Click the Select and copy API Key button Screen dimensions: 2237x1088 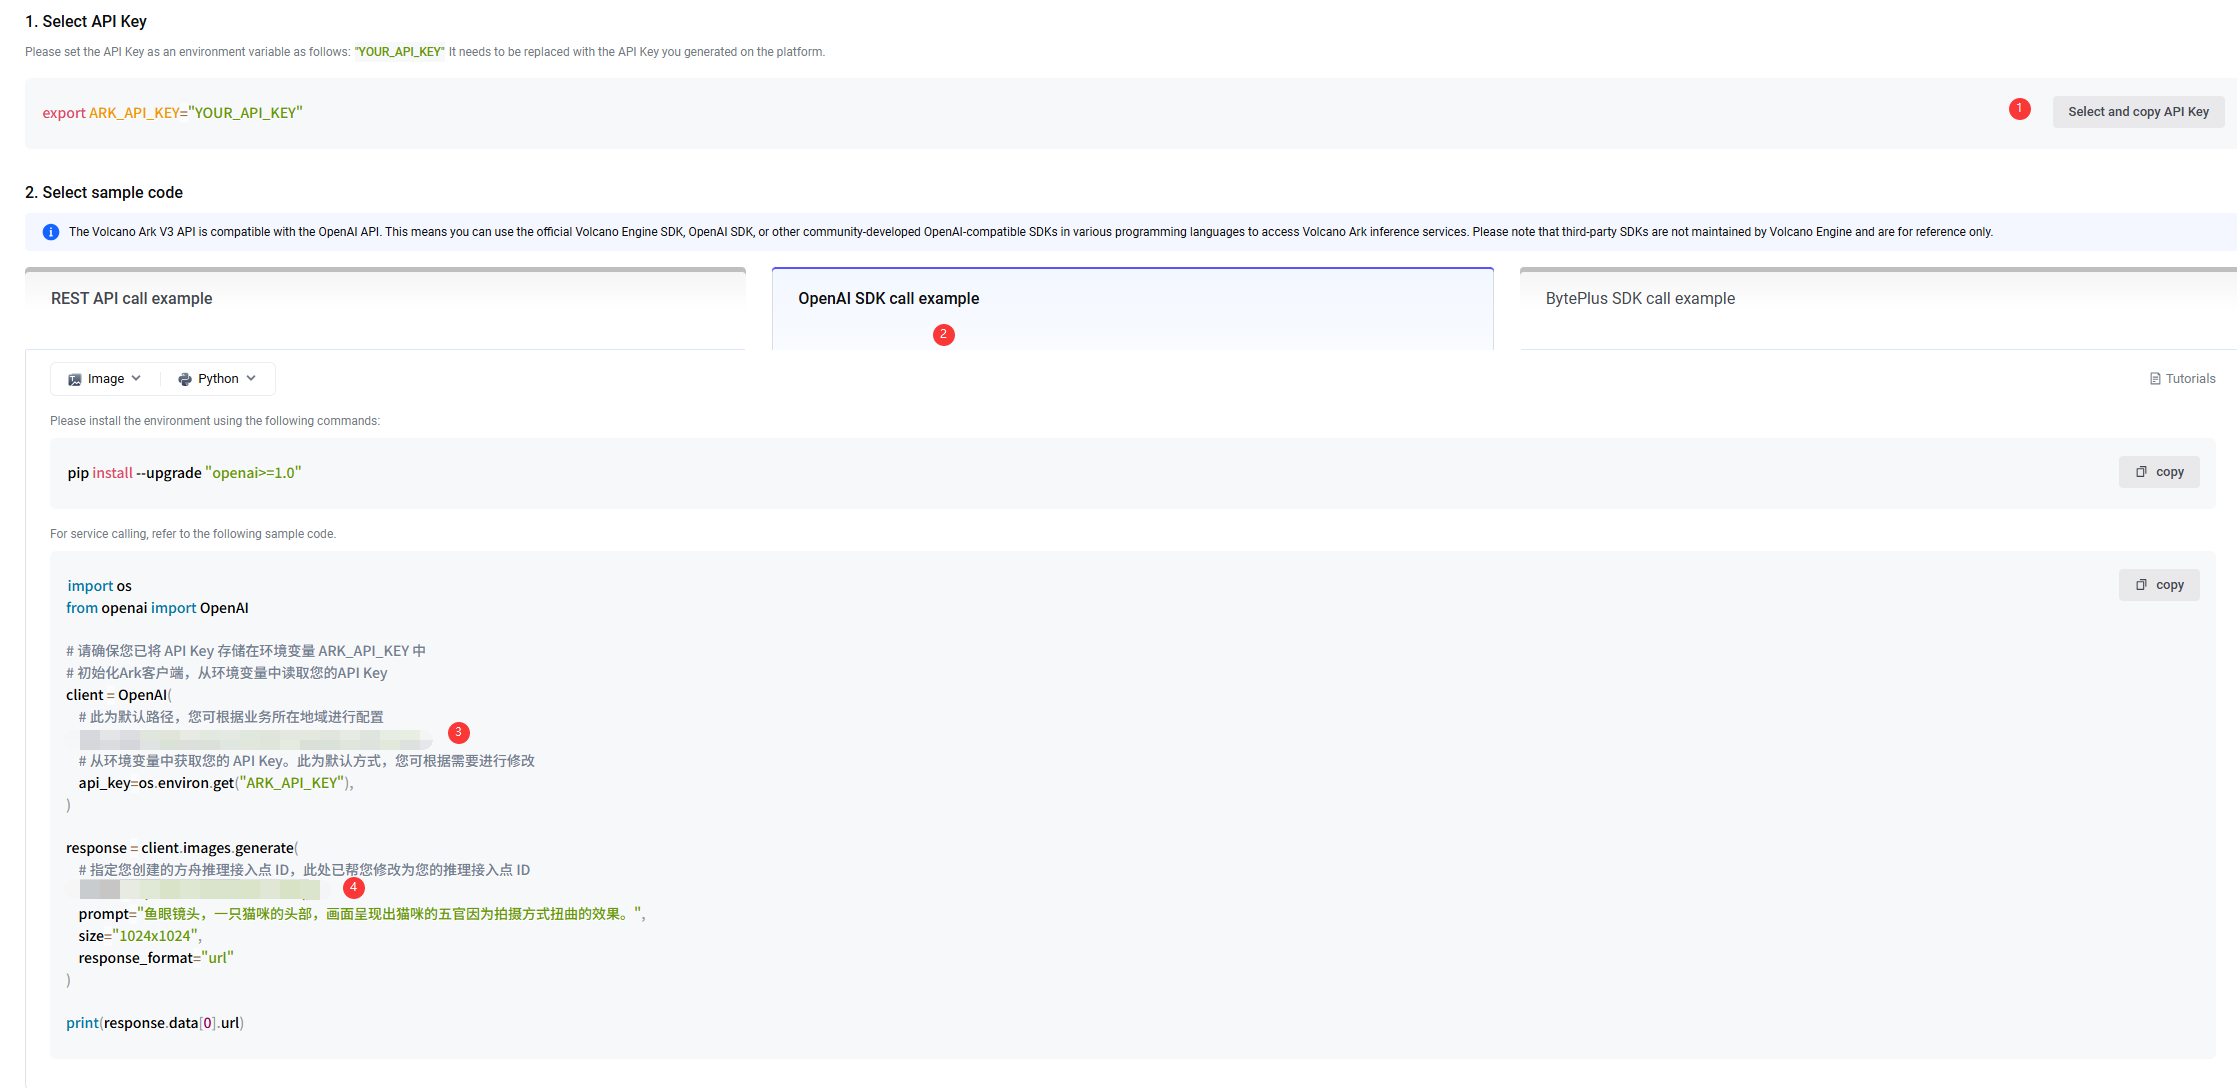click(x=2138, y=112)
